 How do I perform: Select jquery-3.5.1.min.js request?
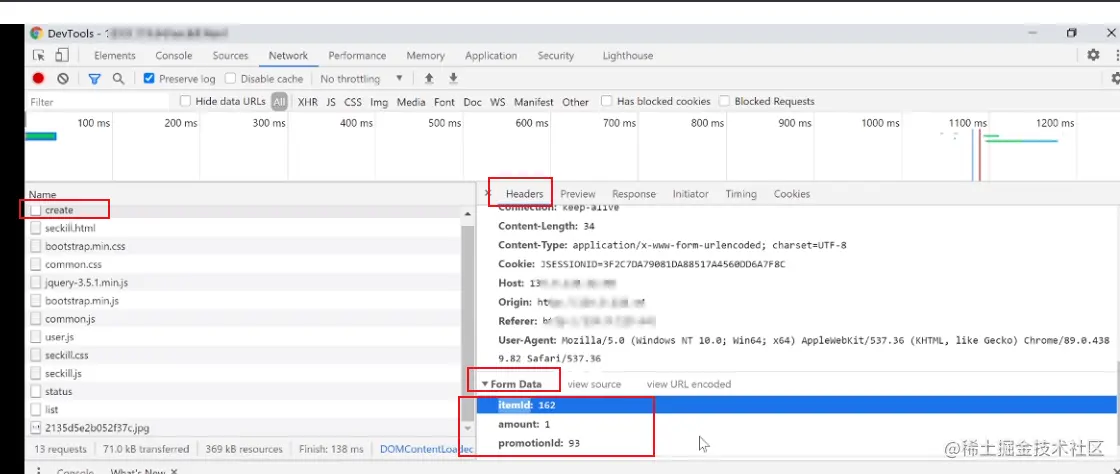(246, 283)
